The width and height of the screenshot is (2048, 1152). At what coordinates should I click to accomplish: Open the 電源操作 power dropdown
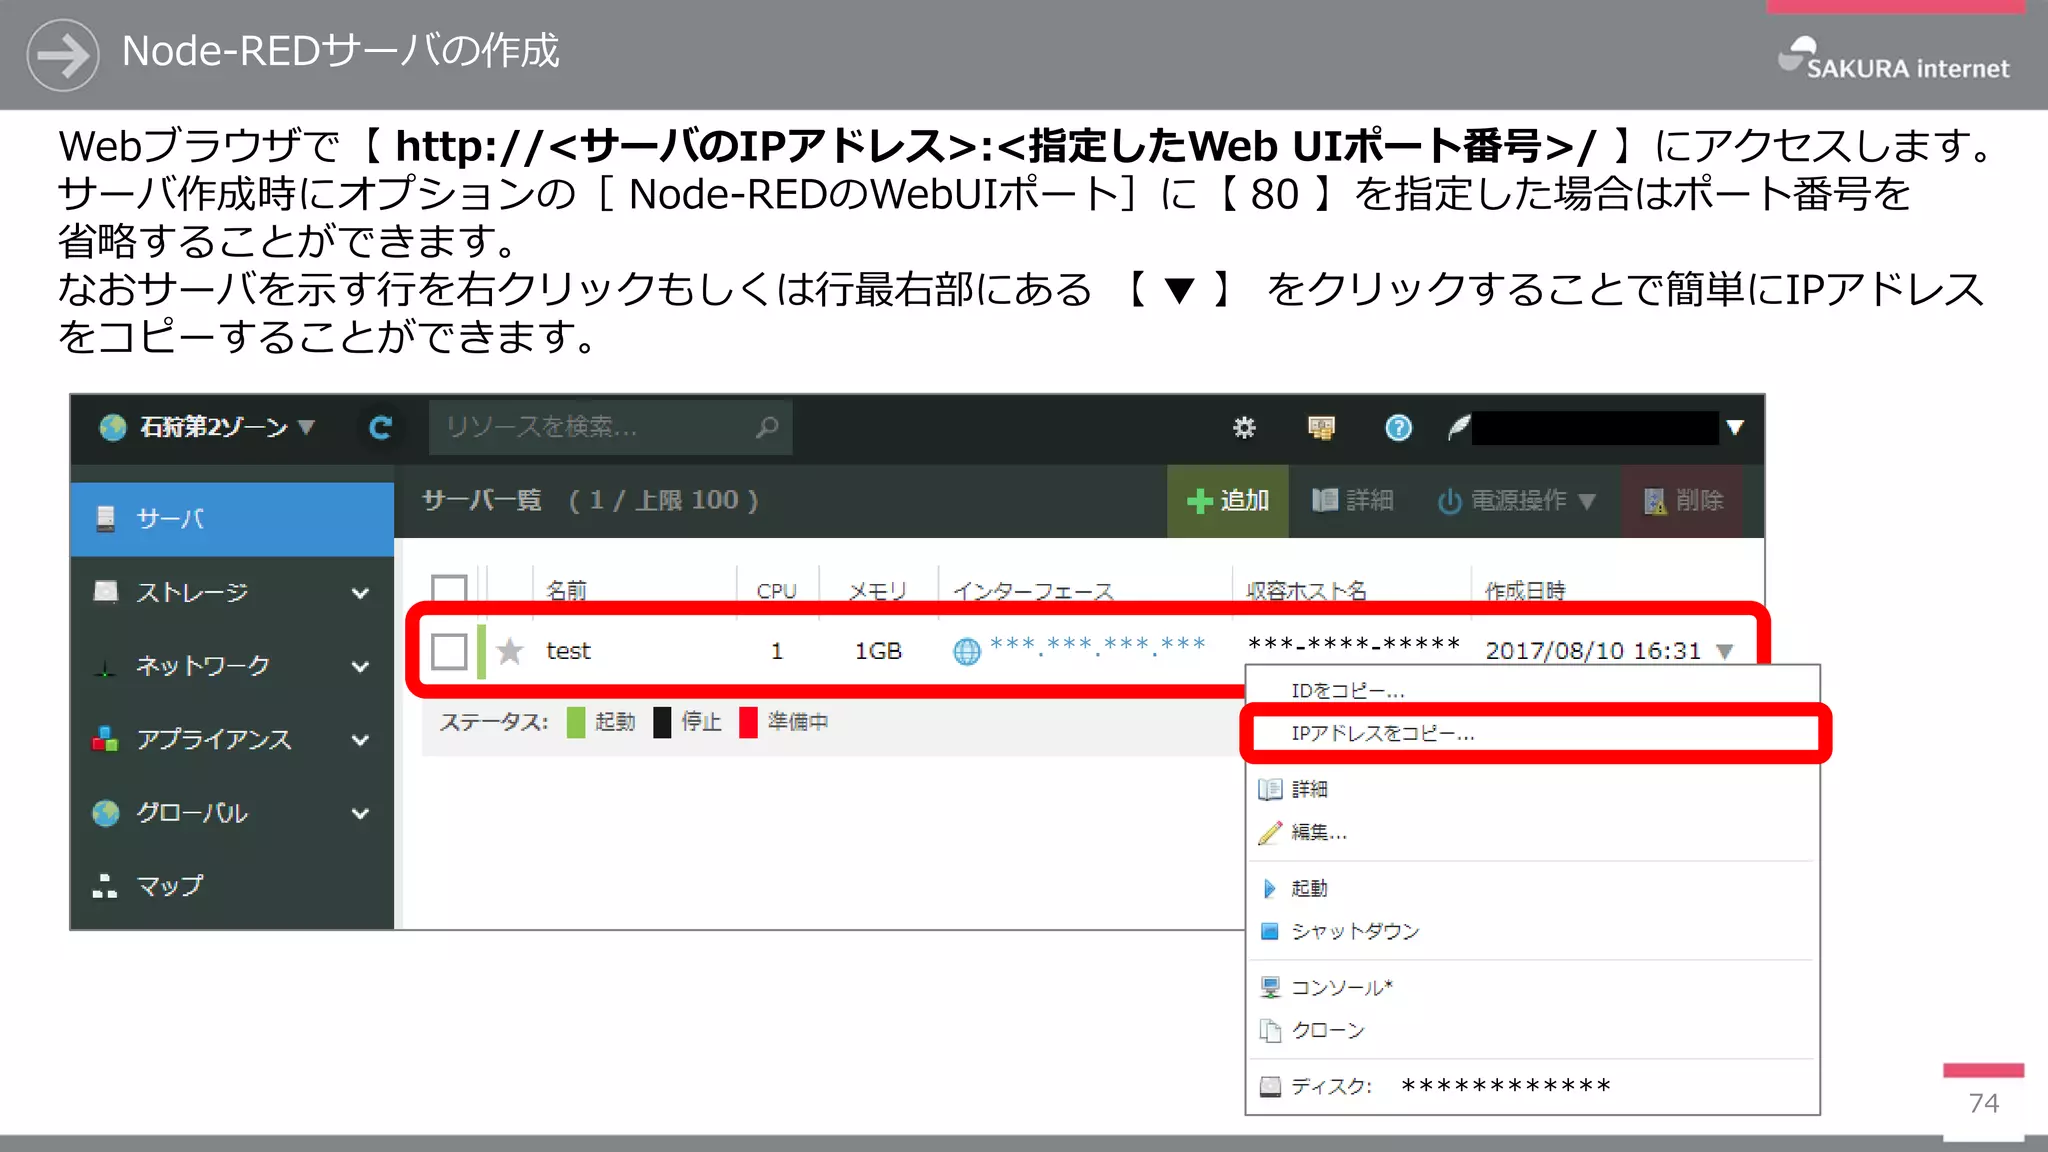click(x=1516, y=501)
